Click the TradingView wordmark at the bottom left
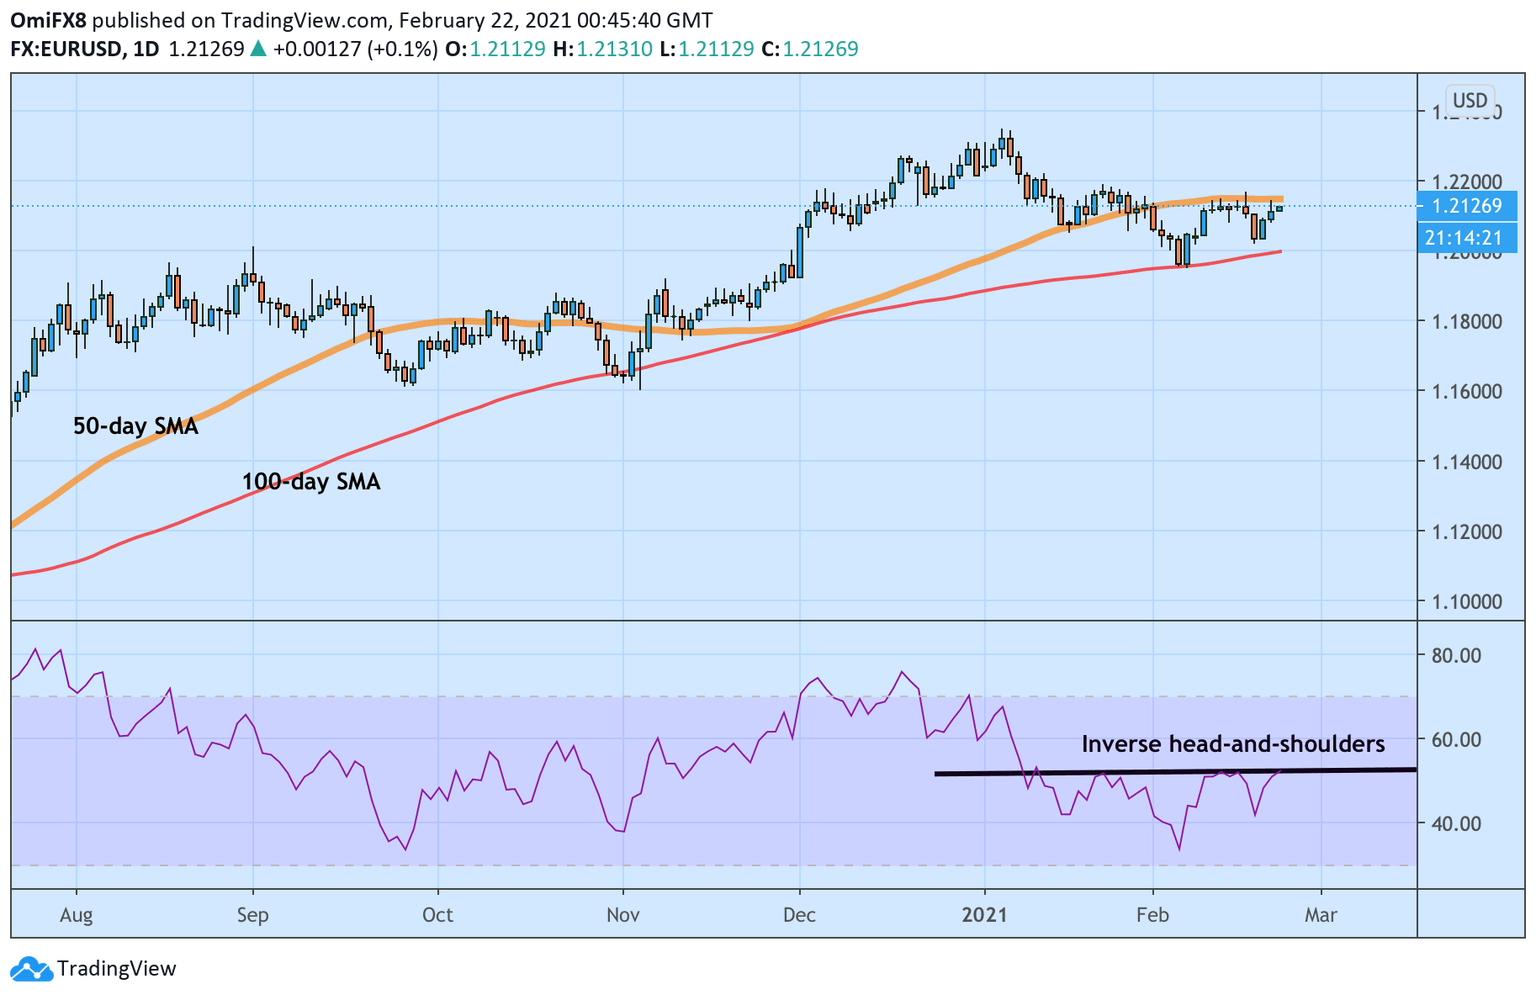Screen dimensions: 1536x999 (x=116, y=969)
